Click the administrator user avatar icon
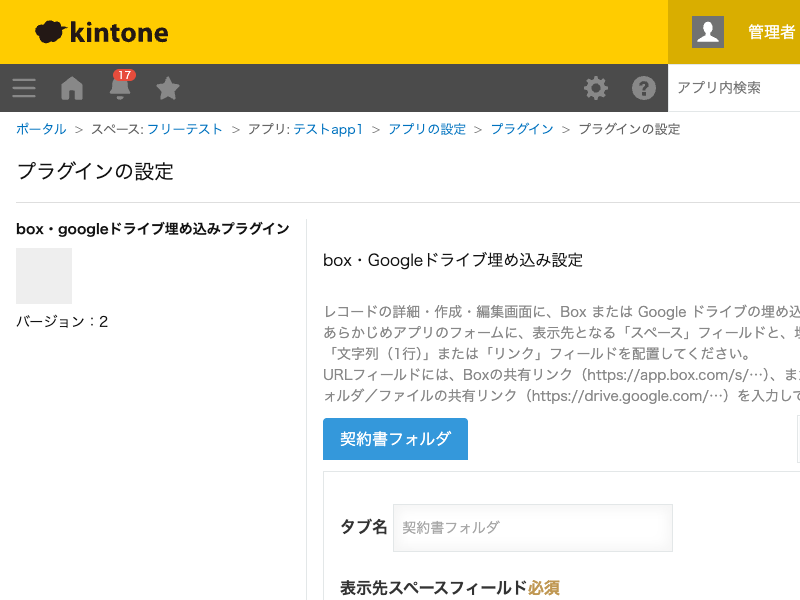 (708, 32)
